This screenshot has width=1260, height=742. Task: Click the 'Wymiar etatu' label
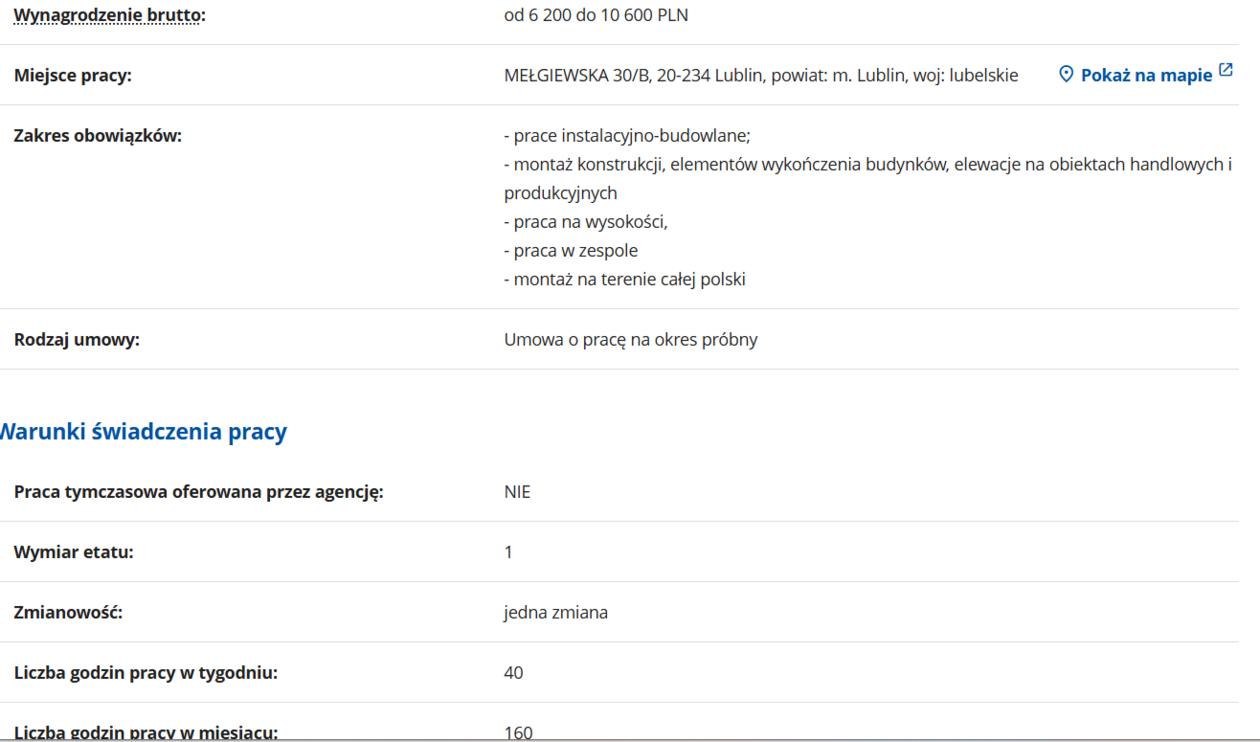pyautogui.click(x=74, y=552)
